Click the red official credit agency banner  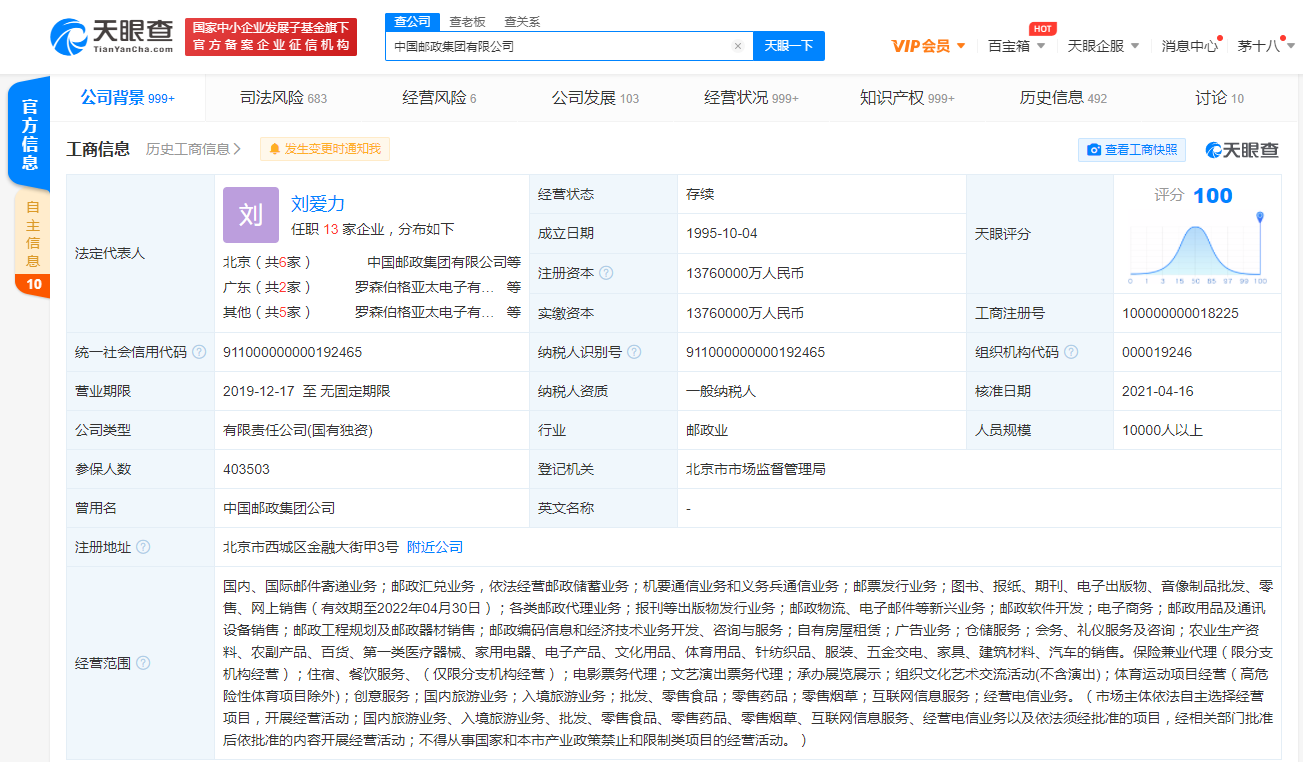pos(271,37)
